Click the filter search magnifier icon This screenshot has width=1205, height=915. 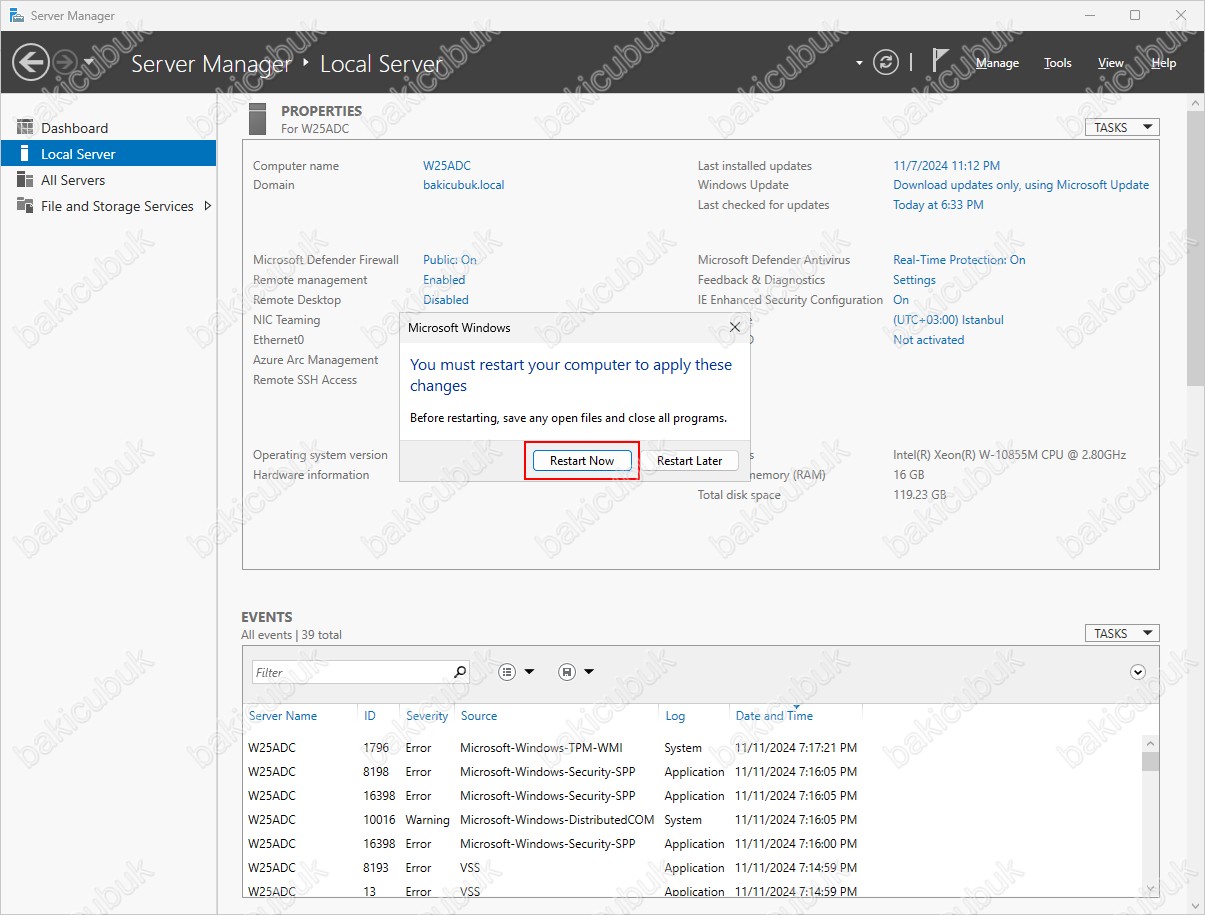coord(460,672)
